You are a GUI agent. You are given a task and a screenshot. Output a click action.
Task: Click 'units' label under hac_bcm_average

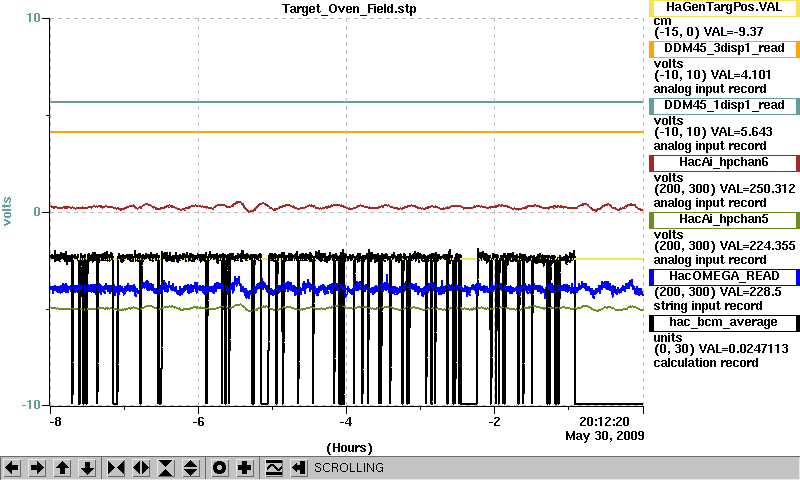[668, 338]
